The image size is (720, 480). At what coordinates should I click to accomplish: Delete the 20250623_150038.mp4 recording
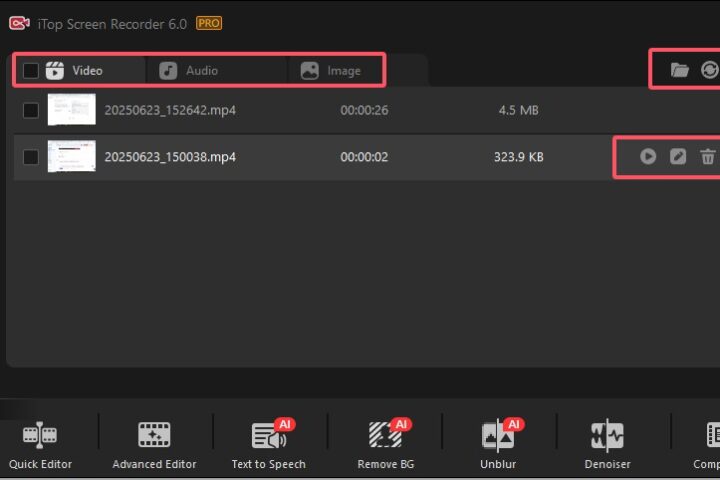(x=708, y=157)
